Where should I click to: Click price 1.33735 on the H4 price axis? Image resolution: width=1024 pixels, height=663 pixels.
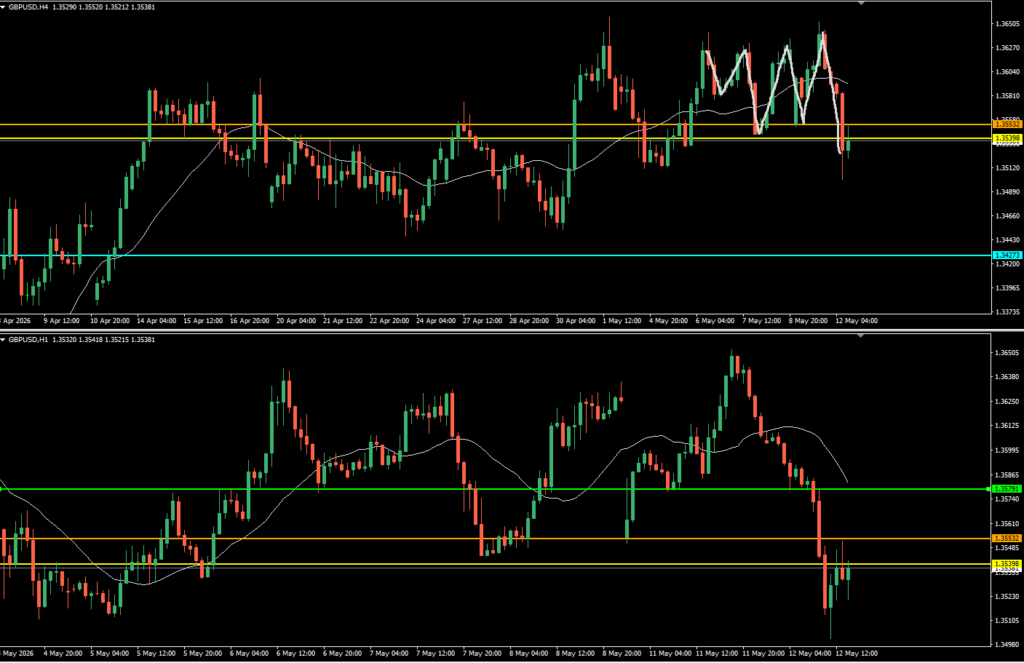(1007, 312)
